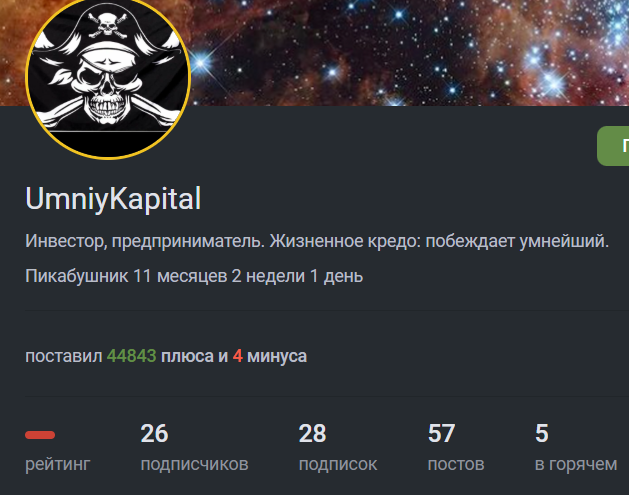This screenshot has width=629, height=495.
Task: Open the 57 posts count
Action: [441, 434]
